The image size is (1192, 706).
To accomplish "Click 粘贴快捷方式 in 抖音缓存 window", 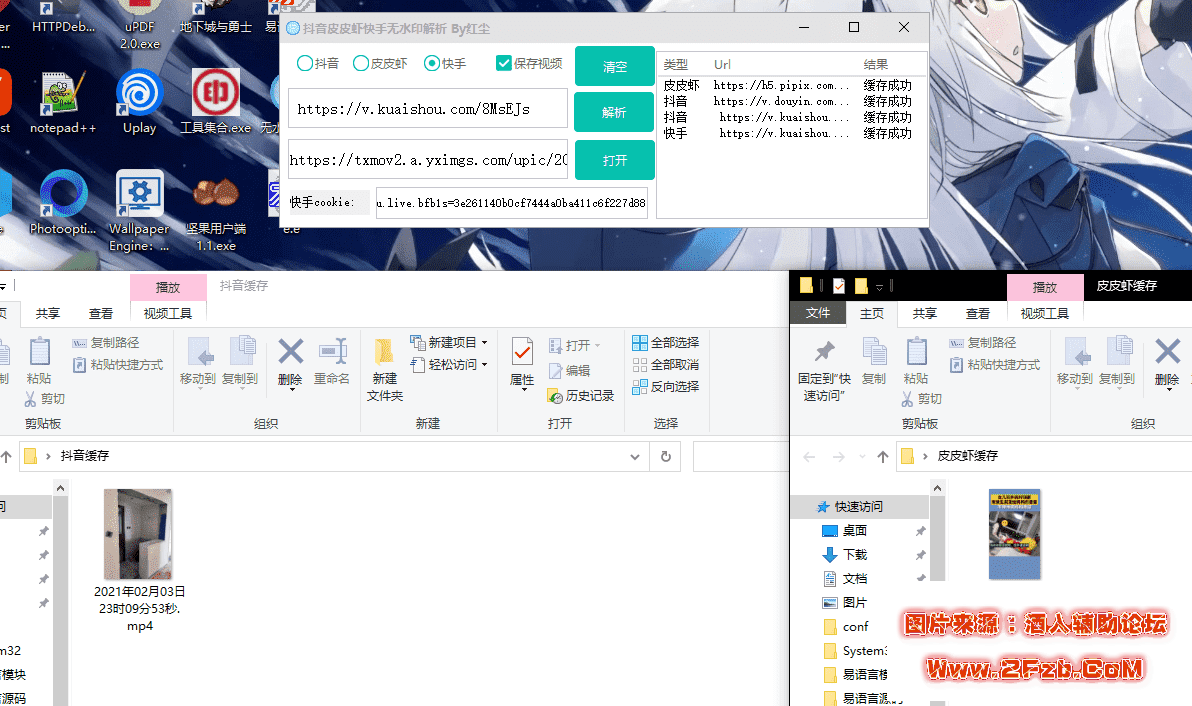I will coord(118,365).
